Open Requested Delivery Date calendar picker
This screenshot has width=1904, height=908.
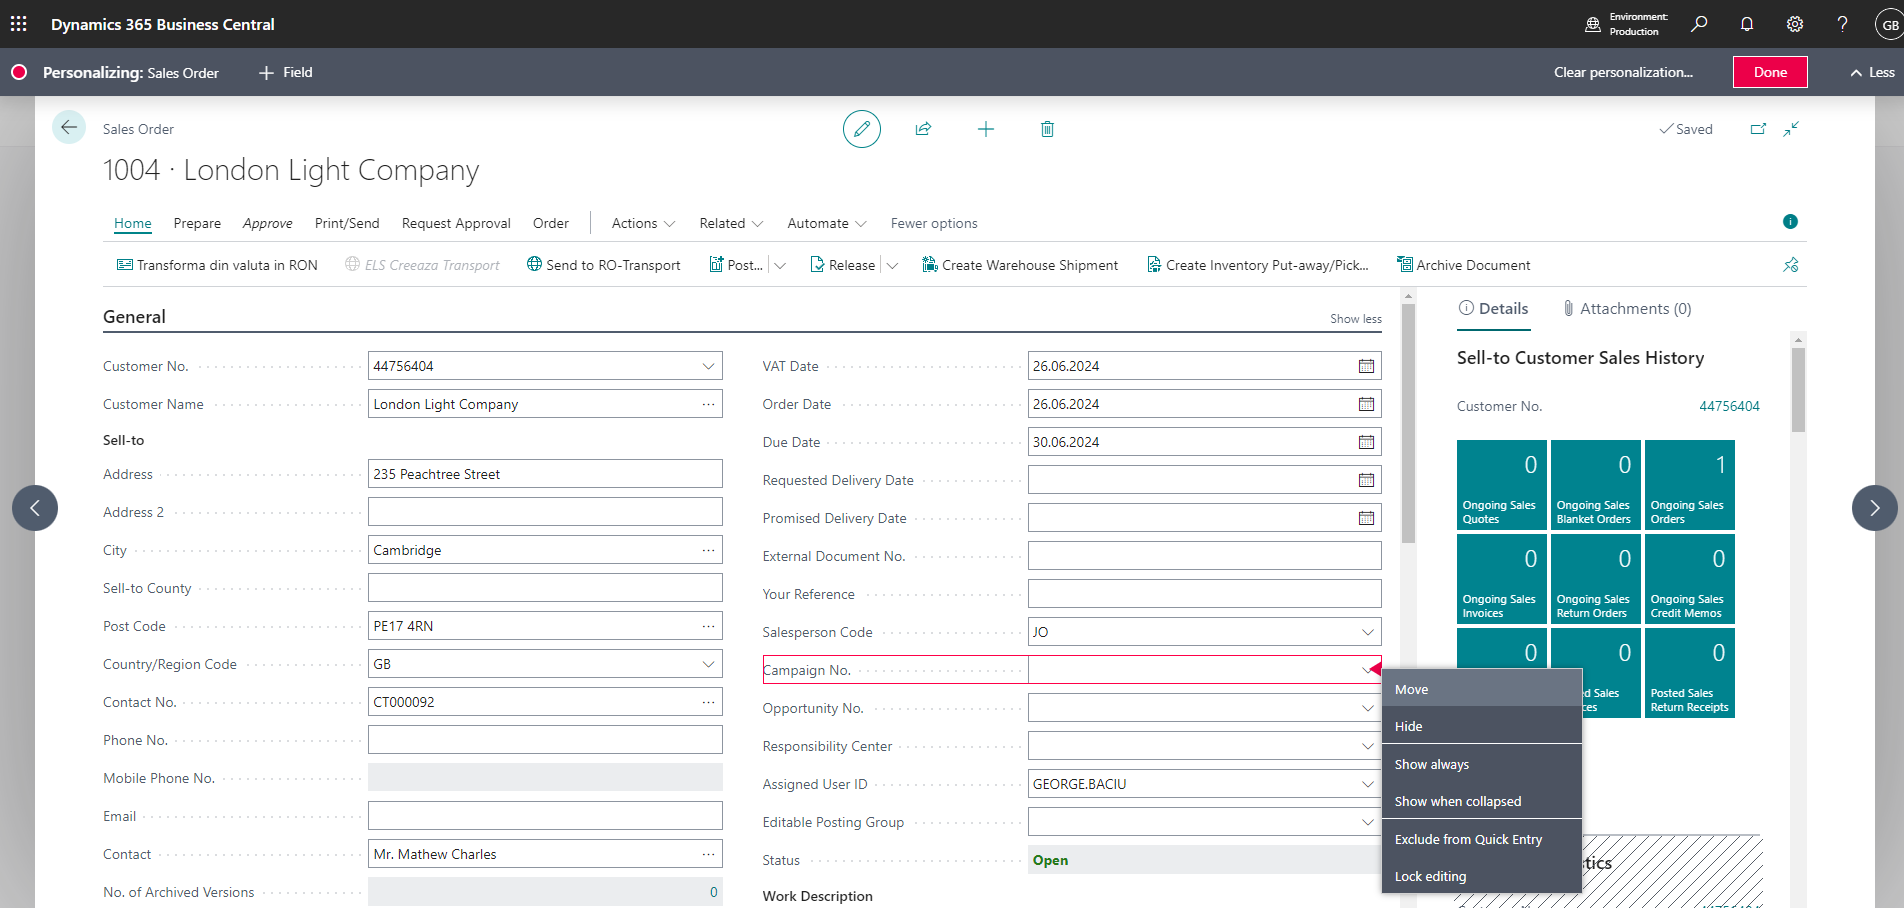(1366, 480)
